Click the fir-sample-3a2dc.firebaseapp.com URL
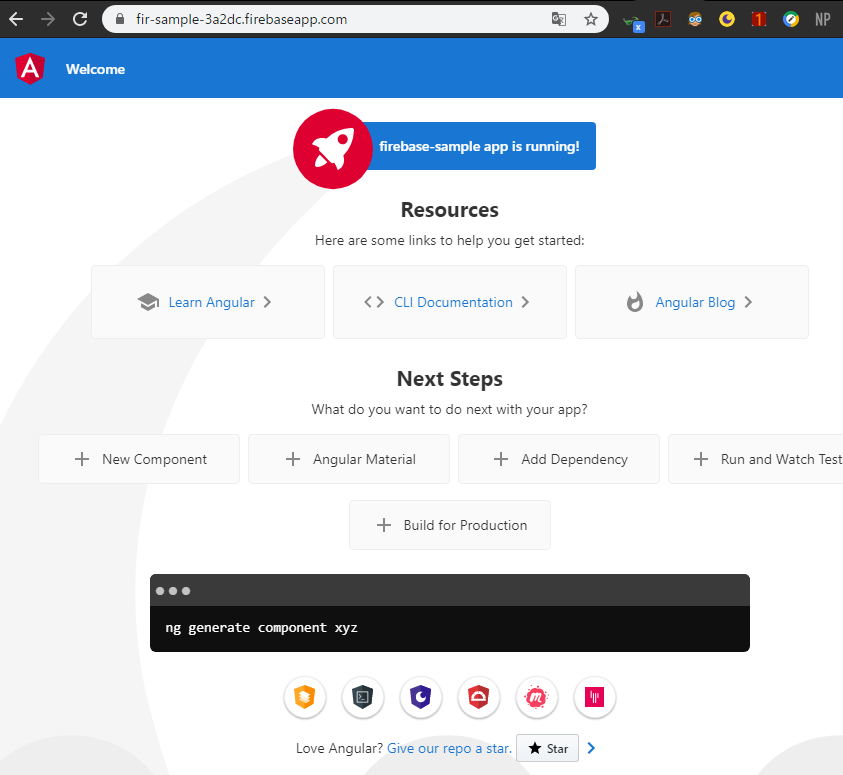This screenshot has width=843, height=775. [241, 19]
